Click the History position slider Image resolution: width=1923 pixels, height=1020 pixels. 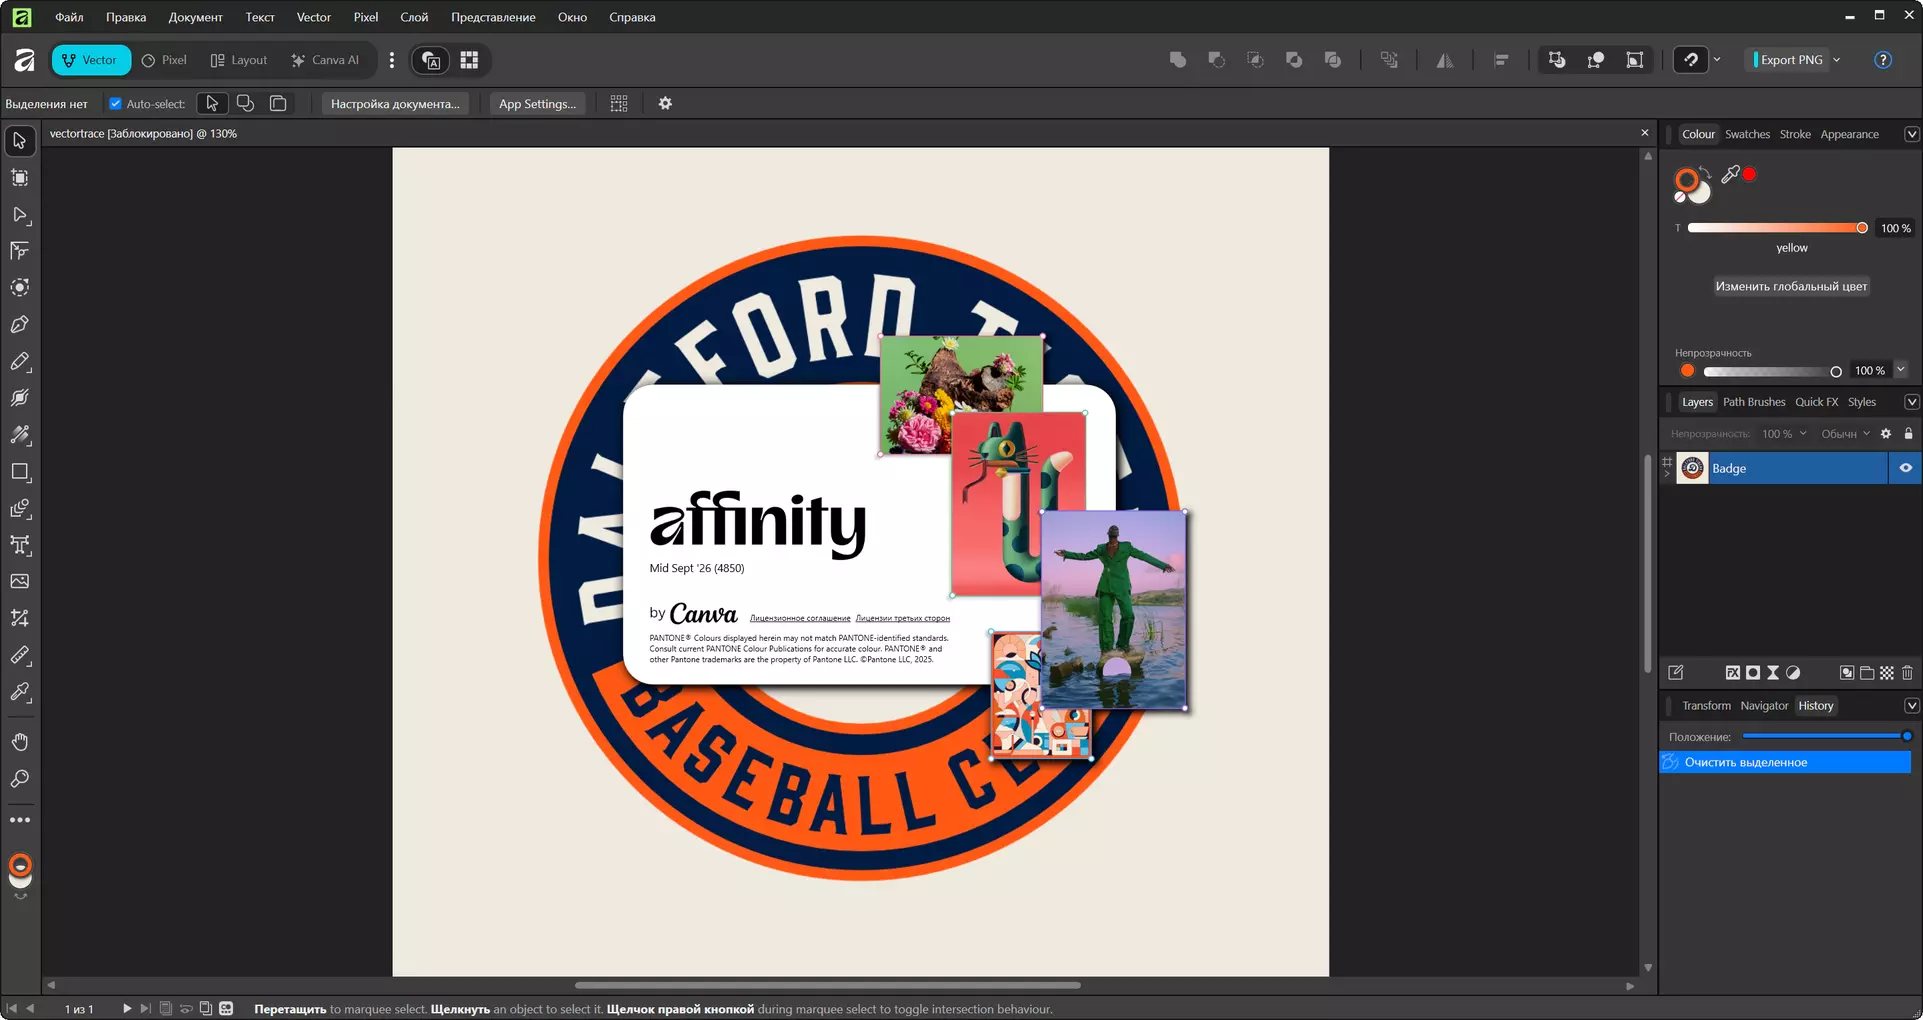coord(1826,736)
